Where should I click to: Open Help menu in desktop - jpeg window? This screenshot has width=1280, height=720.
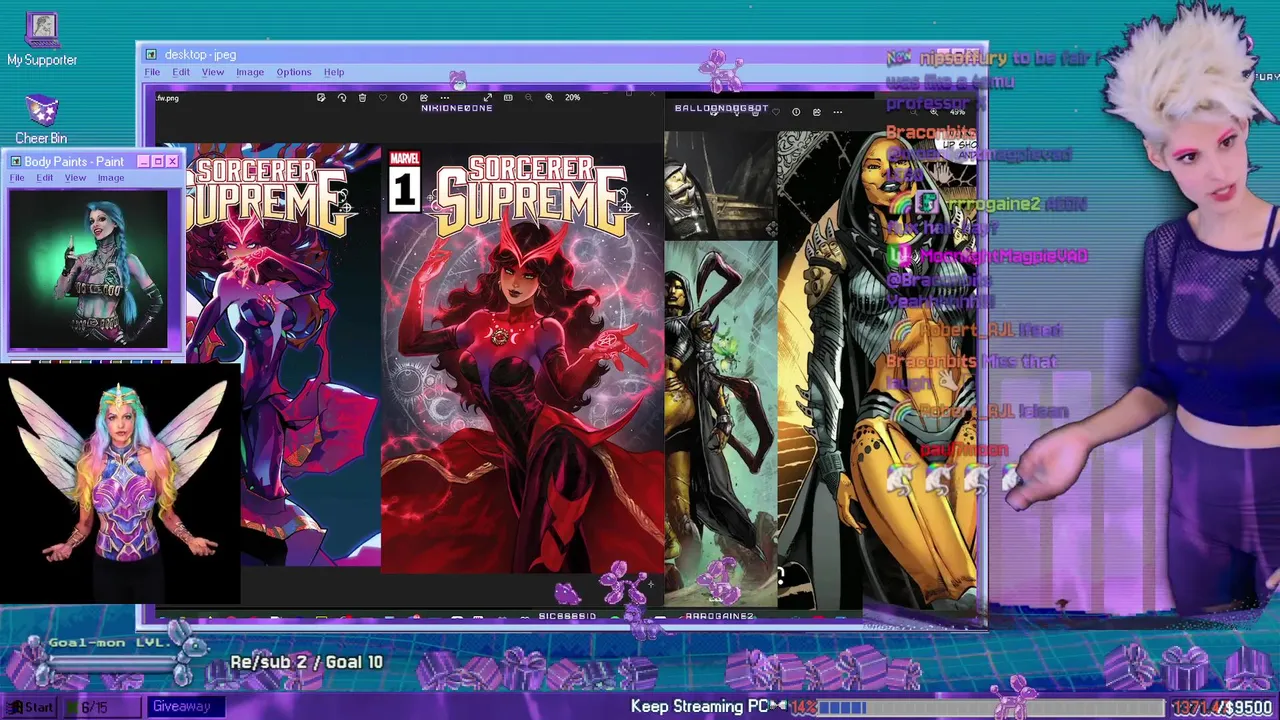point(334,72)
